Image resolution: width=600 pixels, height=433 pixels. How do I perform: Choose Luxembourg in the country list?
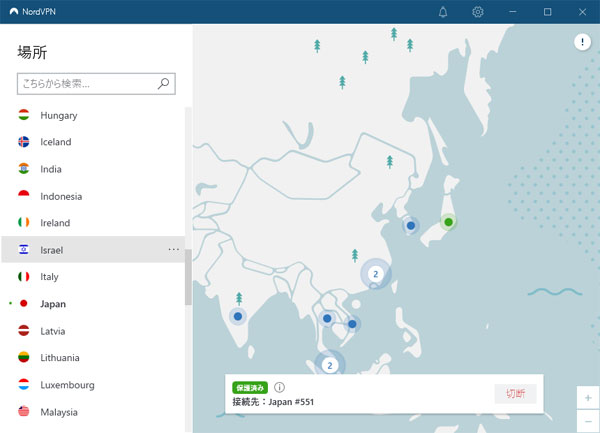[x=93, y=385]
